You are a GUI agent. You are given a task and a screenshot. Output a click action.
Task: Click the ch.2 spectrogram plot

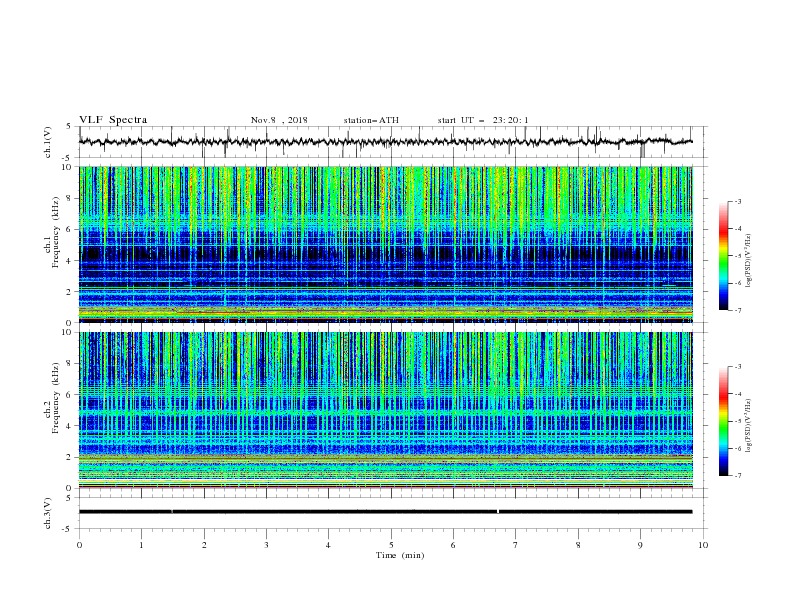click(x=386, y=410)
